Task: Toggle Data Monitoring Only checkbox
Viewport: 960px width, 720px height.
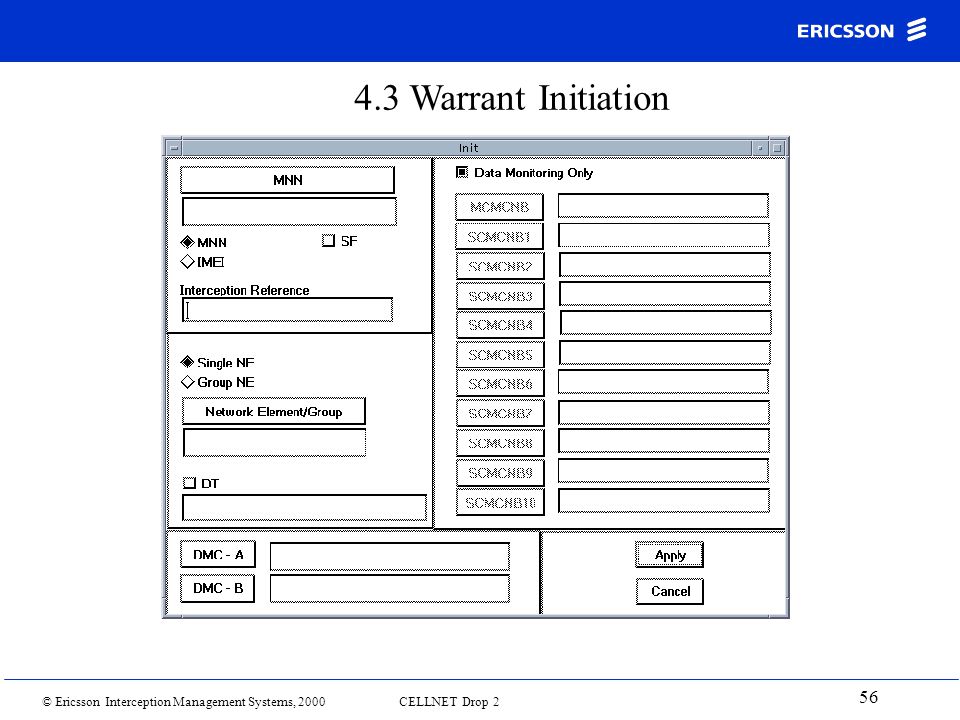Action: [462, 173]
